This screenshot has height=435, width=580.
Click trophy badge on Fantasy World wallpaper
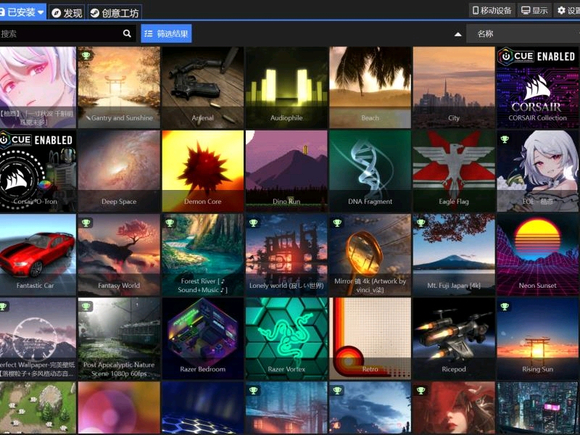[x=86, y=223]
